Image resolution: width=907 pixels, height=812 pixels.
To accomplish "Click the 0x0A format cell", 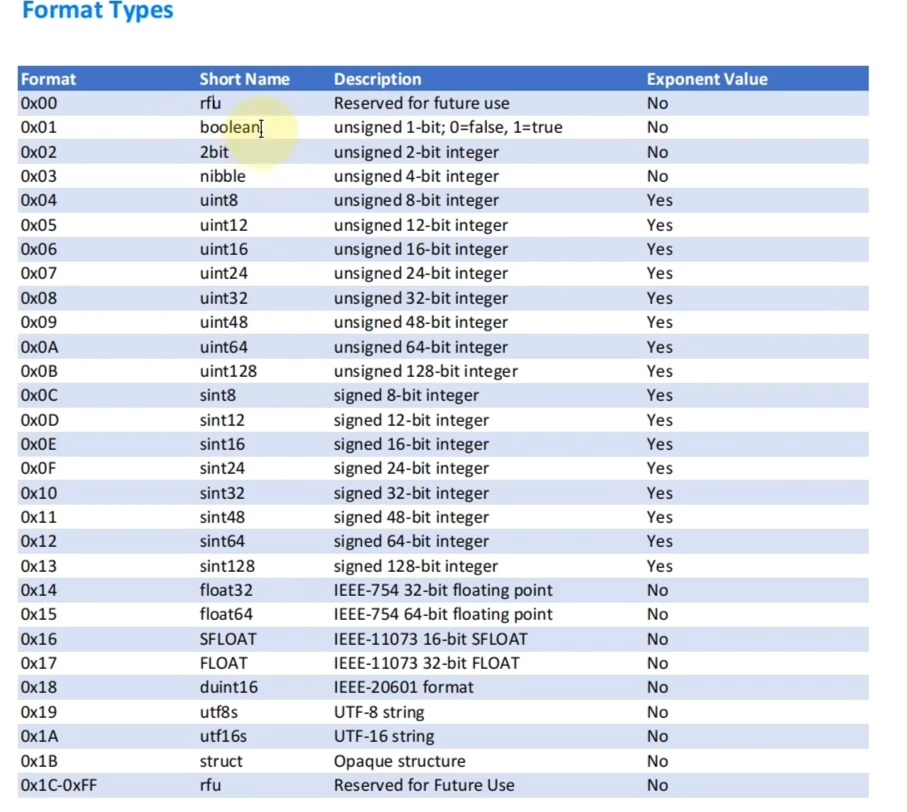I will pyautogui.click(x=39, y=347).
